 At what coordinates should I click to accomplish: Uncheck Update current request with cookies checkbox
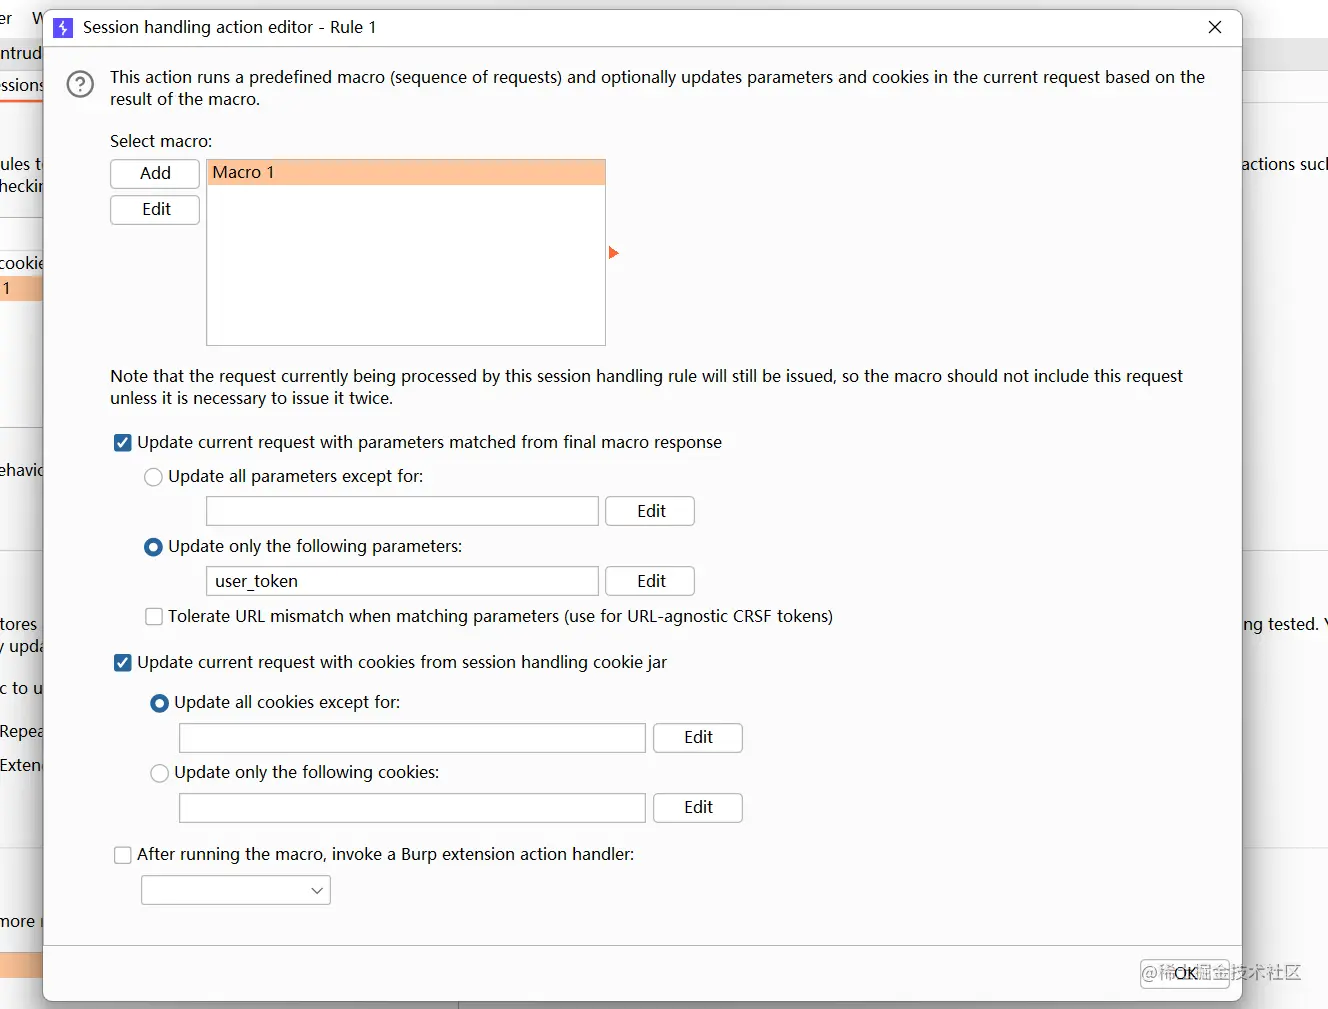[123, 663]
